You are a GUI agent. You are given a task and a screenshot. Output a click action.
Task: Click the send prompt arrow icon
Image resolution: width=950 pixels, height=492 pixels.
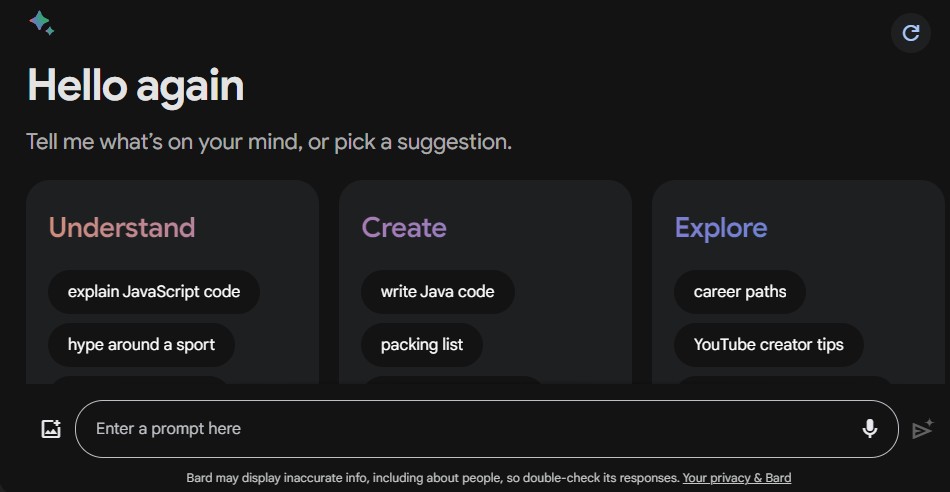click(923, 429)
